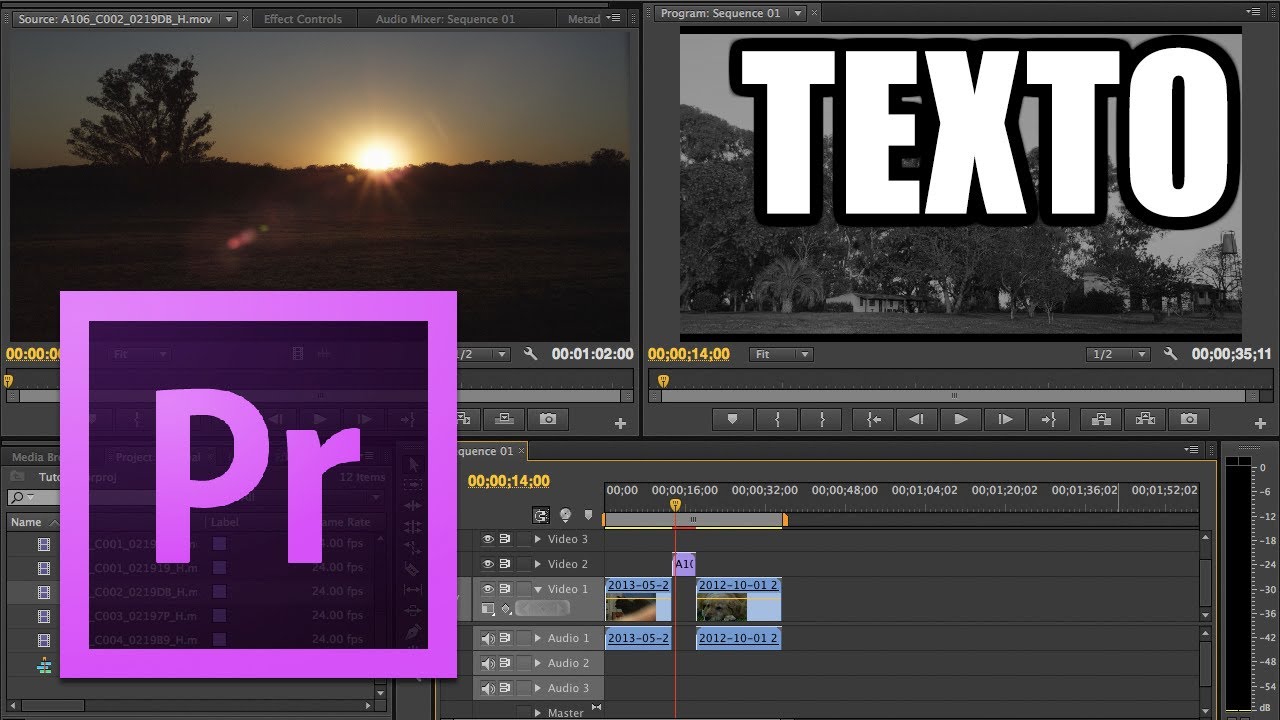Image resolution: width=1280 pixels, height=720 pixels.
Task: Toggle sync lock on Video 3
Action: pyautogui.click(x=506, y=539)
